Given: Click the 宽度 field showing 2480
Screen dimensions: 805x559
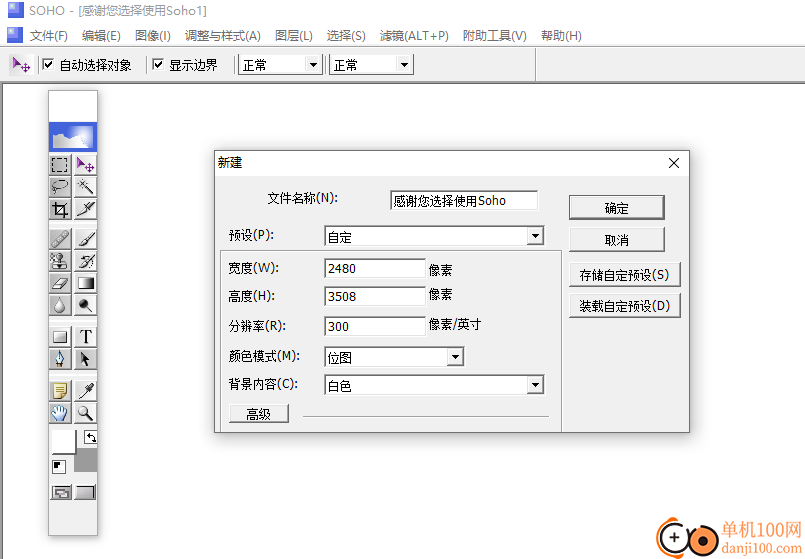Looking at the screenshot, I should pyautogui.click(x=375, y=268).
